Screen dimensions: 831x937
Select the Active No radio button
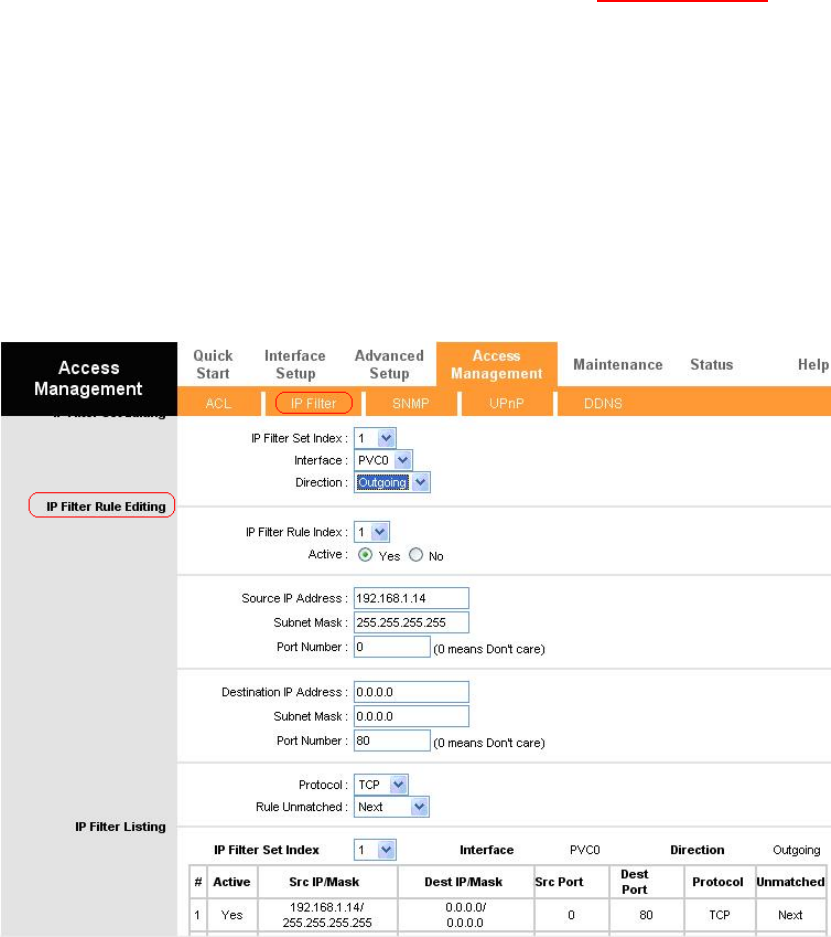click(416, 555)
